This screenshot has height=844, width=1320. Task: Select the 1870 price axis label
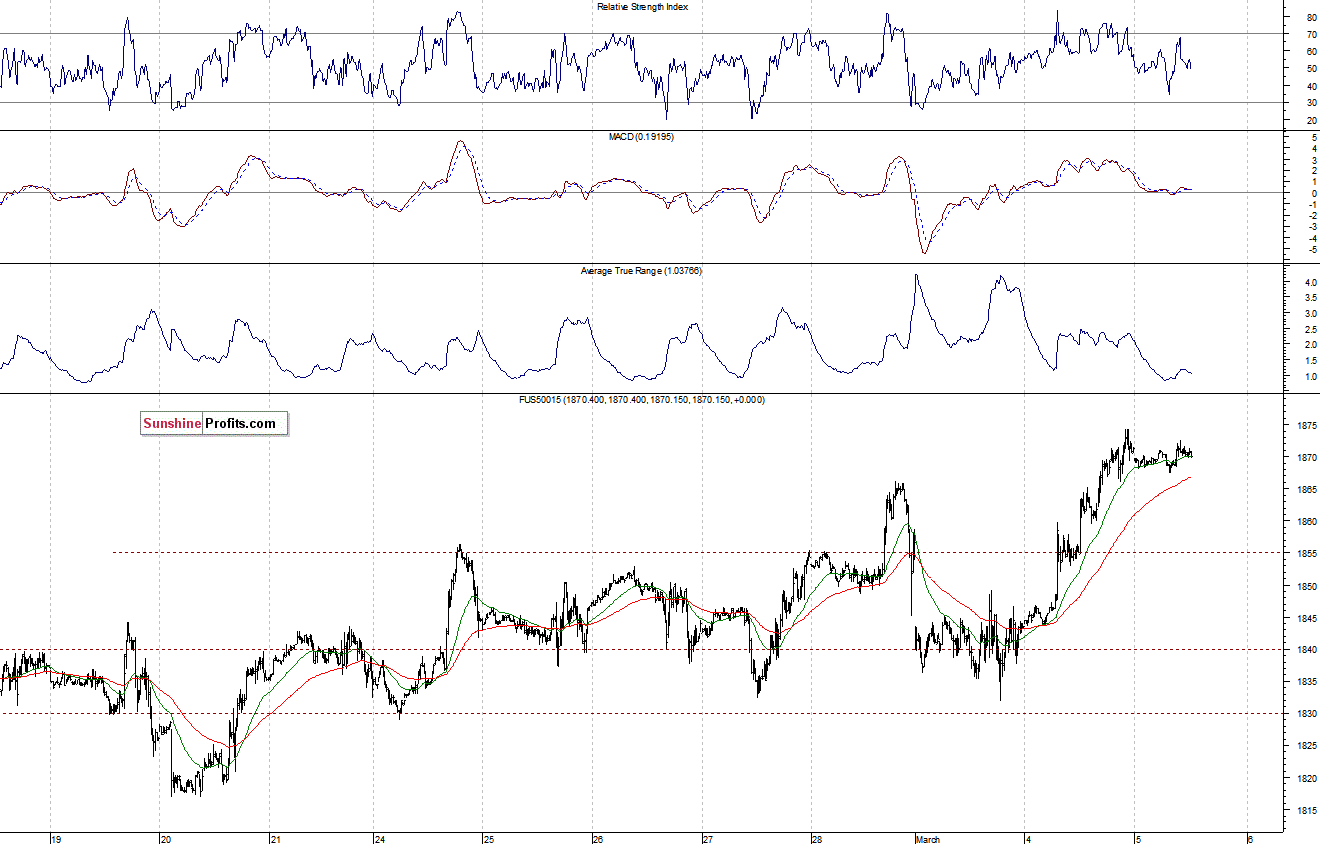click(1307, 458)
